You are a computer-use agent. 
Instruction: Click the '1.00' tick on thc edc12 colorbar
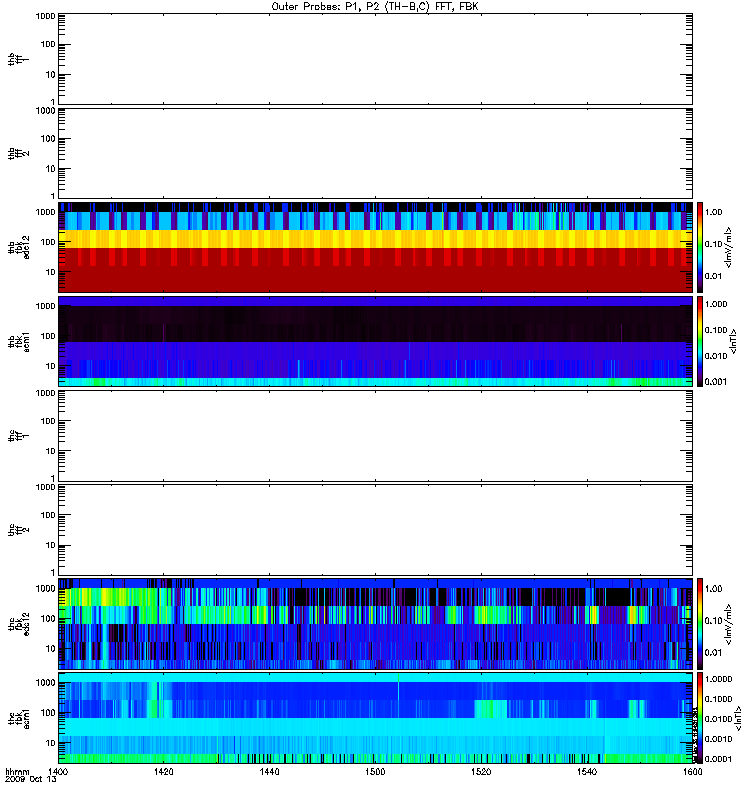714,589
